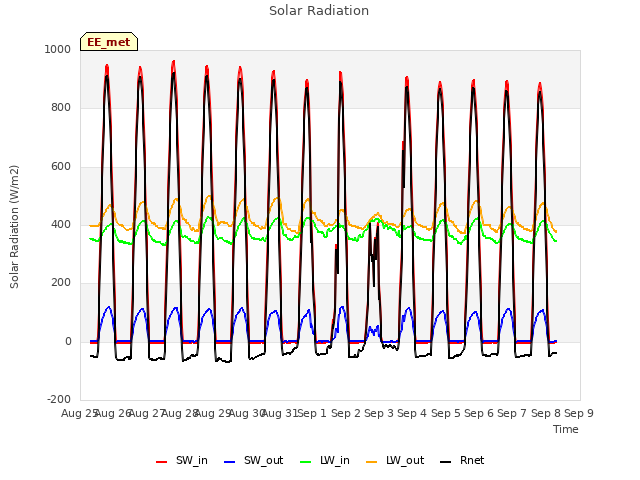Click the SW_out legend label
The image size is (640, 480).
coord(263,460)
